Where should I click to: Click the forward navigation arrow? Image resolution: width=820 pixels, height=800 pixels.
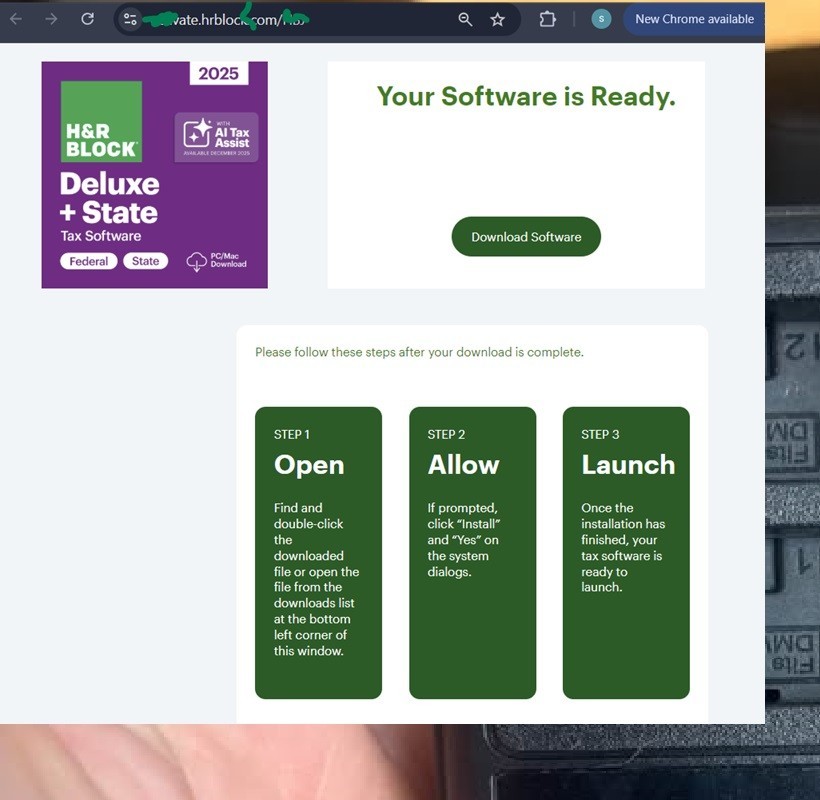click(x=52, y=19)
